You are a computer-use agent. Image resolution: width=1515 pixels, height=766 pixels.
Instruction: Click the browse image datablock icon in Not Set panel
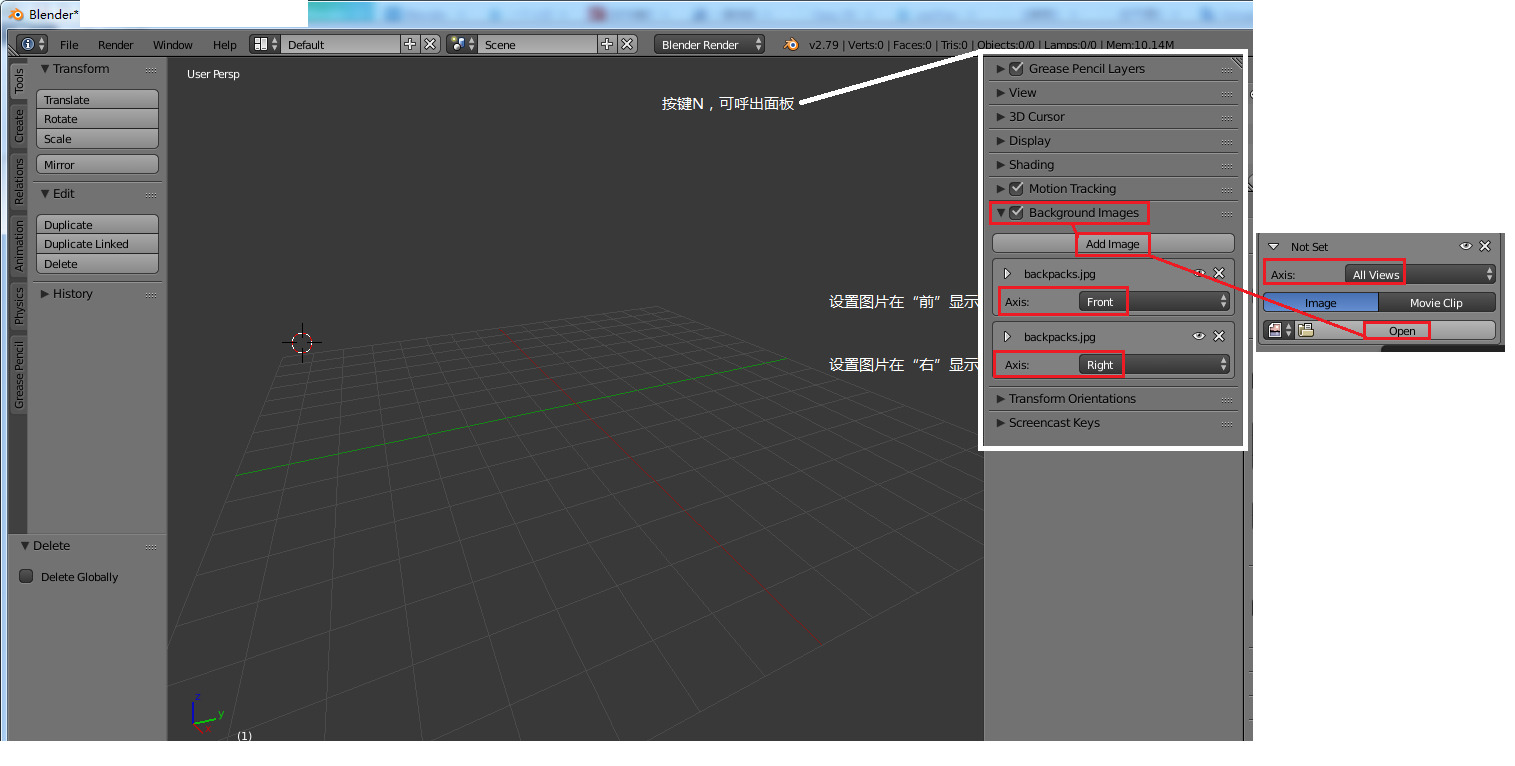(1276, 329)
